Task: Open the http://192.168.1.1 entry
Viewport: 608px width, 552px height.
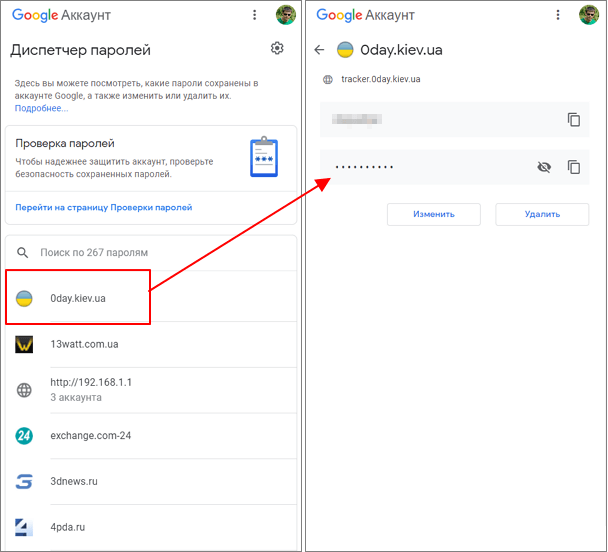Action: point(151,390)
